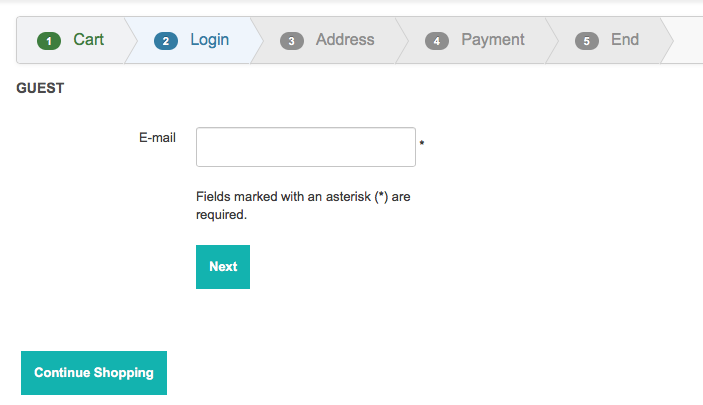Click the gray number 3 step badge
Screen dimensions: 703x405
[x=292, y=41]
